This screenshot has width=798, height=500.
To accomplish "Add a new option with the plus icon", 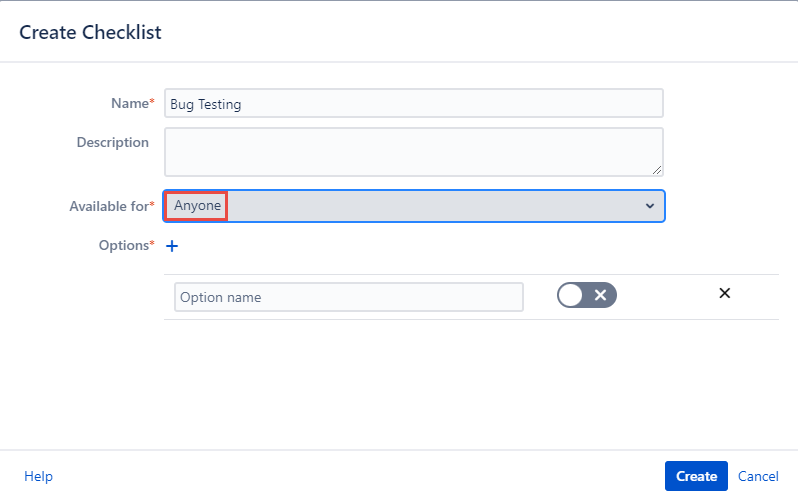I will (171, 245).
